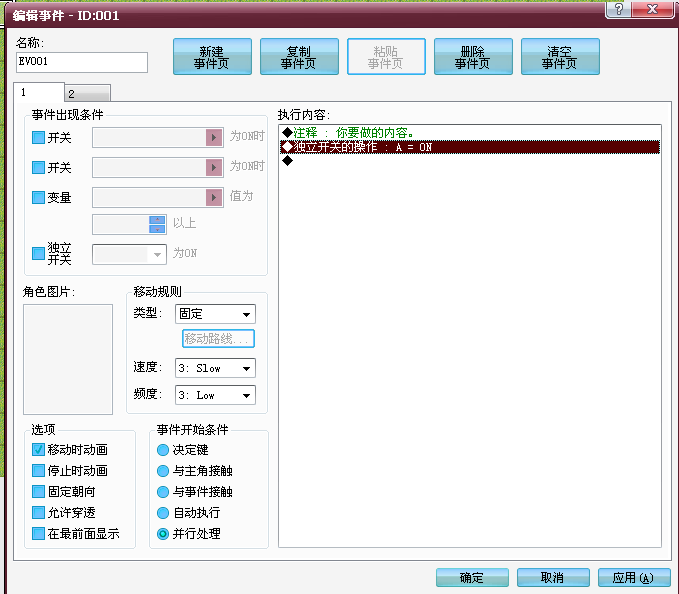
Task: Open first 开关 selection arrow button
Action: (213, 138)
